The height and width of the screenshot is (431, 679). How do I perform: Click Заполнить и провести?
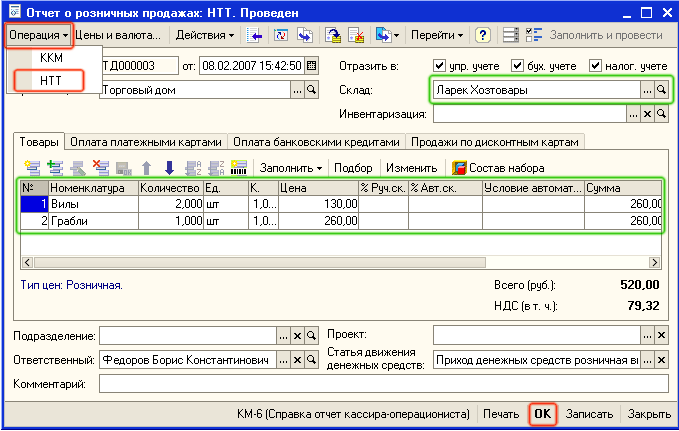tap(606, 35)
